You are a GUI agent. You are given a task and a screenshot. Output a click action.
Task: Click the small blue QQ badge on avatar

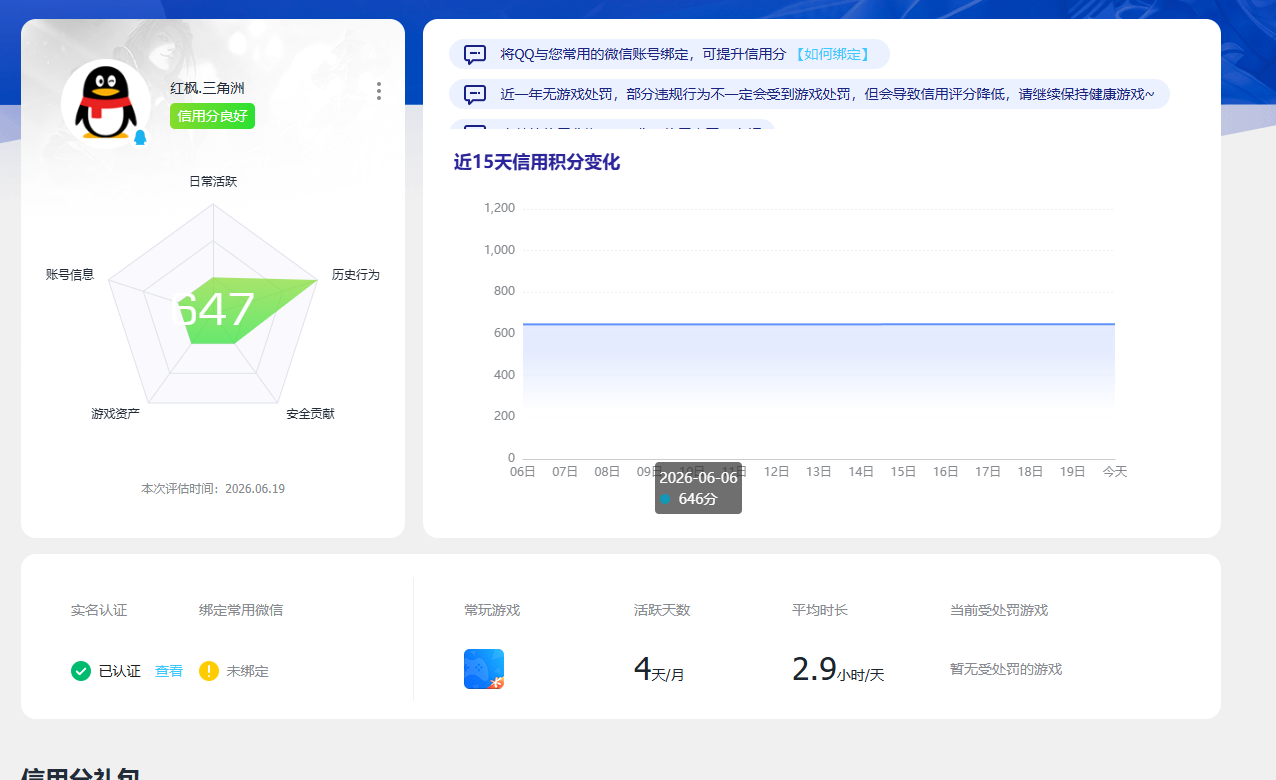tap(139, 137)
